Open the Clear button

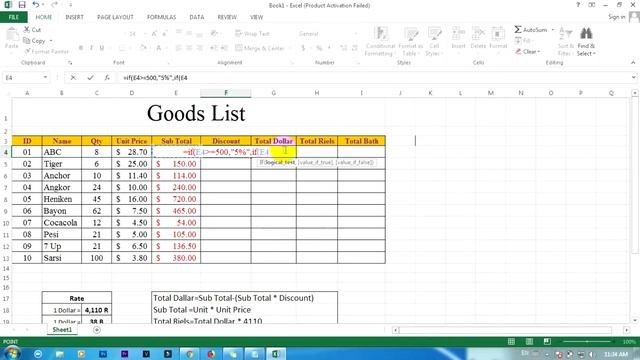[527, 51]
